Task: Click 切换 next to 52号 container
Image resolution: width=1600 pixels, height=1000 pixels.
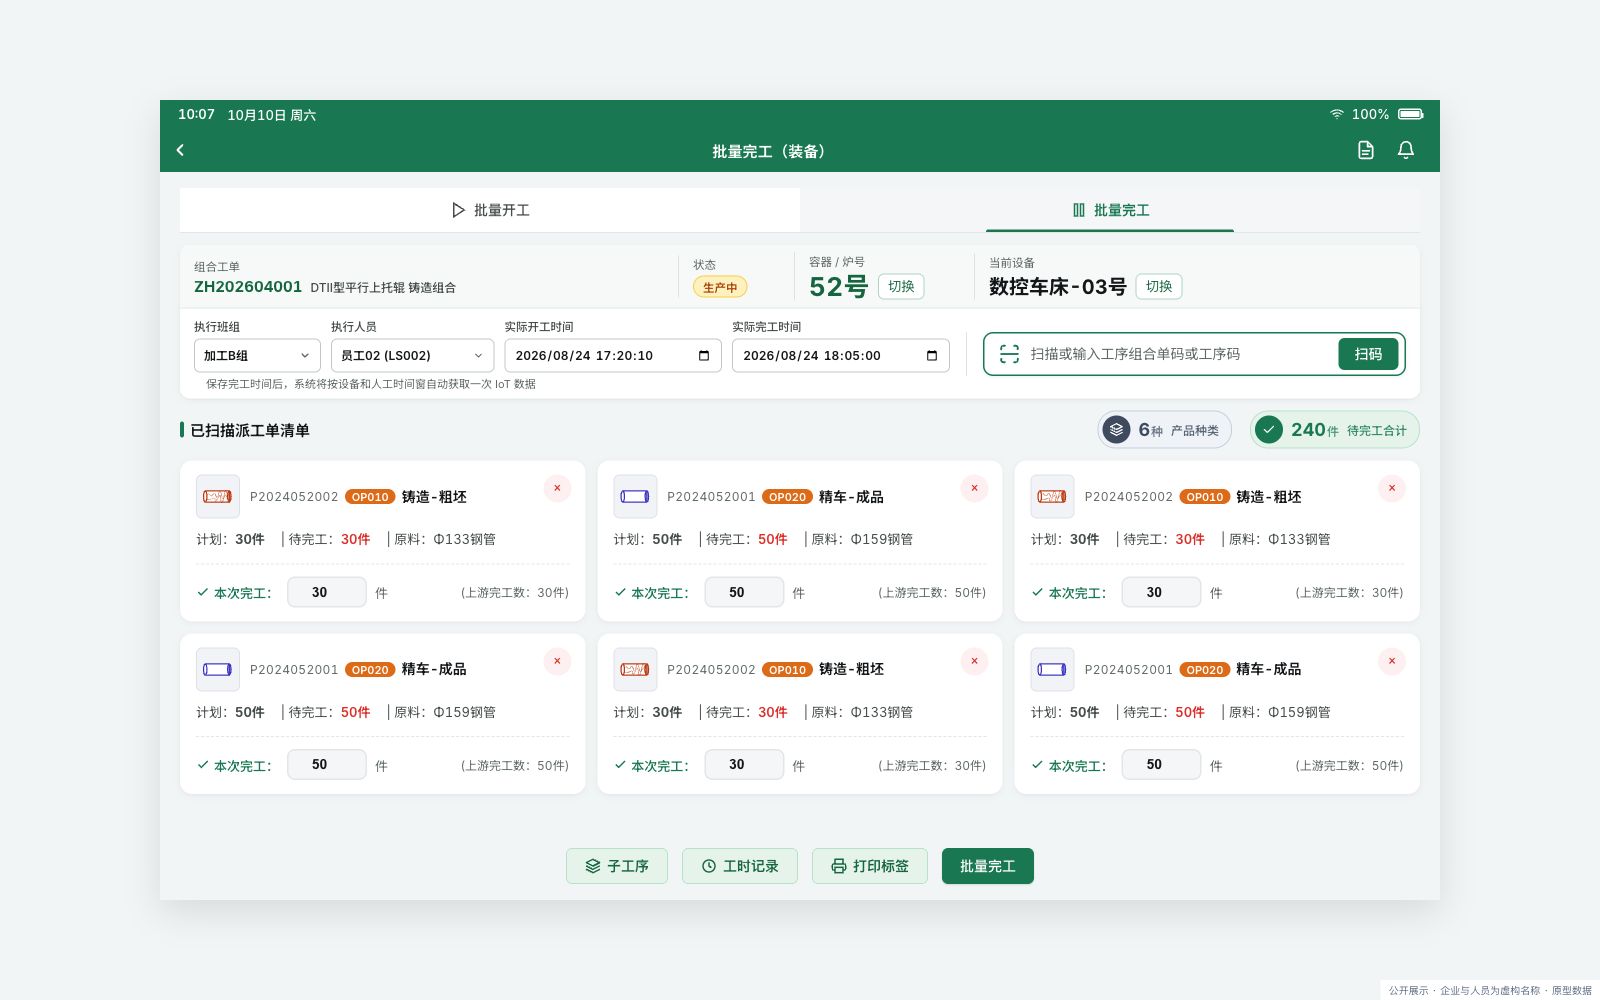Action: click(901, 286)
